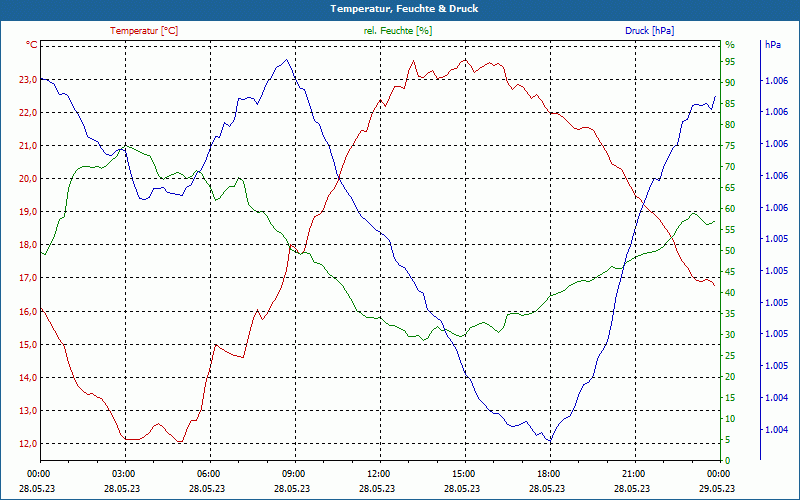Click the '15,0' temperature axis value
Screen dimensions: 800x500
(28, 344)
